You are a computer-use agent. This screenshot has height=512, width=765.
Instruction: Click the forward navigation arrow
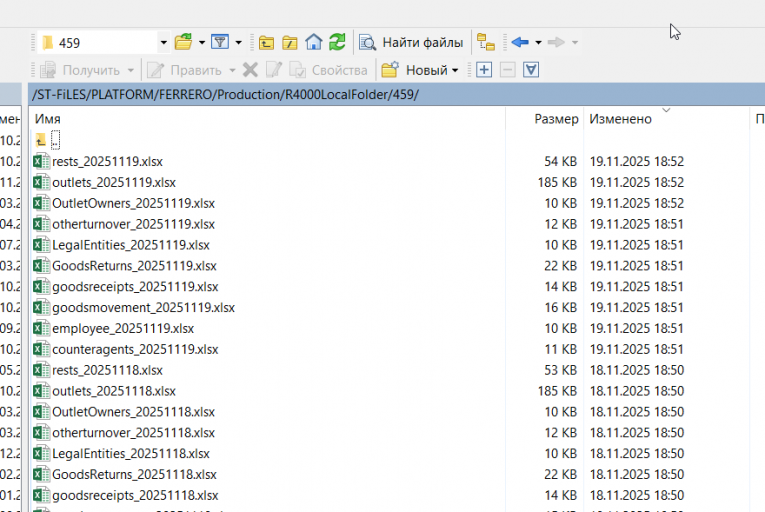556,42
